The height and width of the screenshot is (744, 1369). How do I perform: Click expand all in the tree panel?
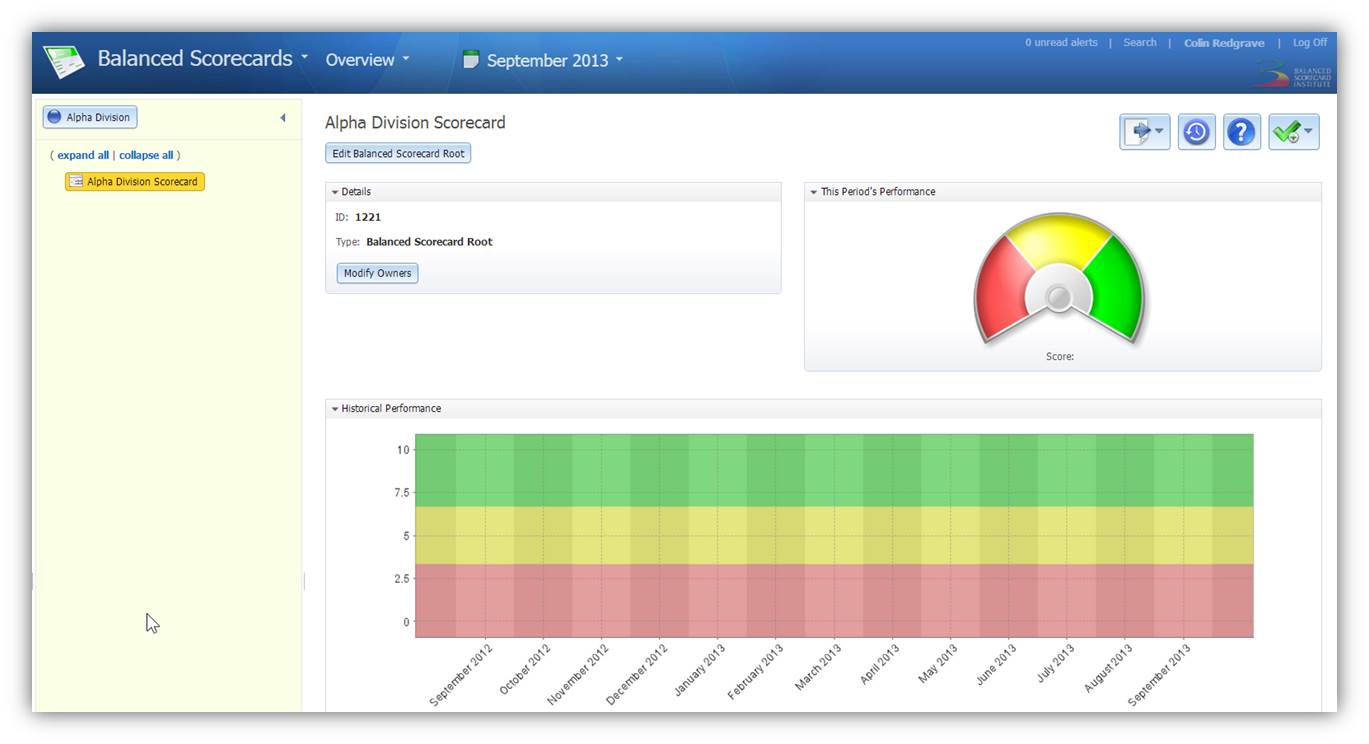(83, 155)
